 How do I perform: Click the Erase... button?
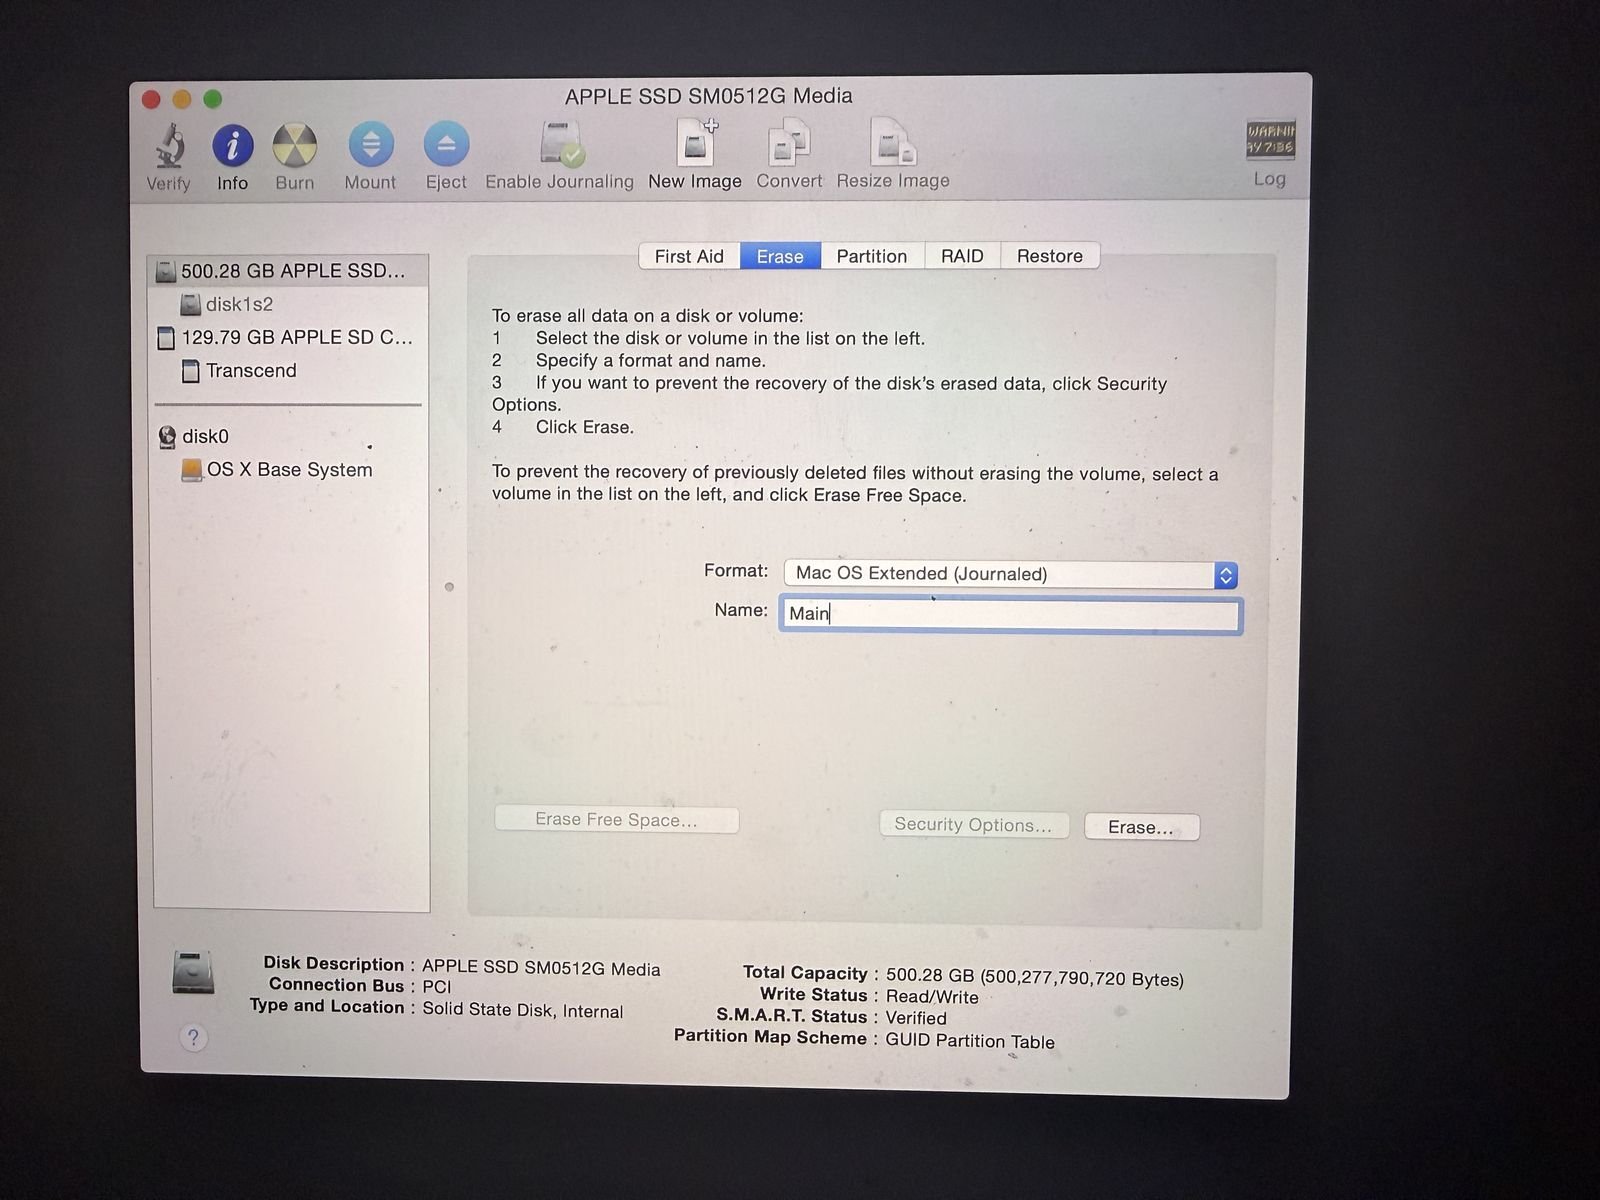[1141, 827]
